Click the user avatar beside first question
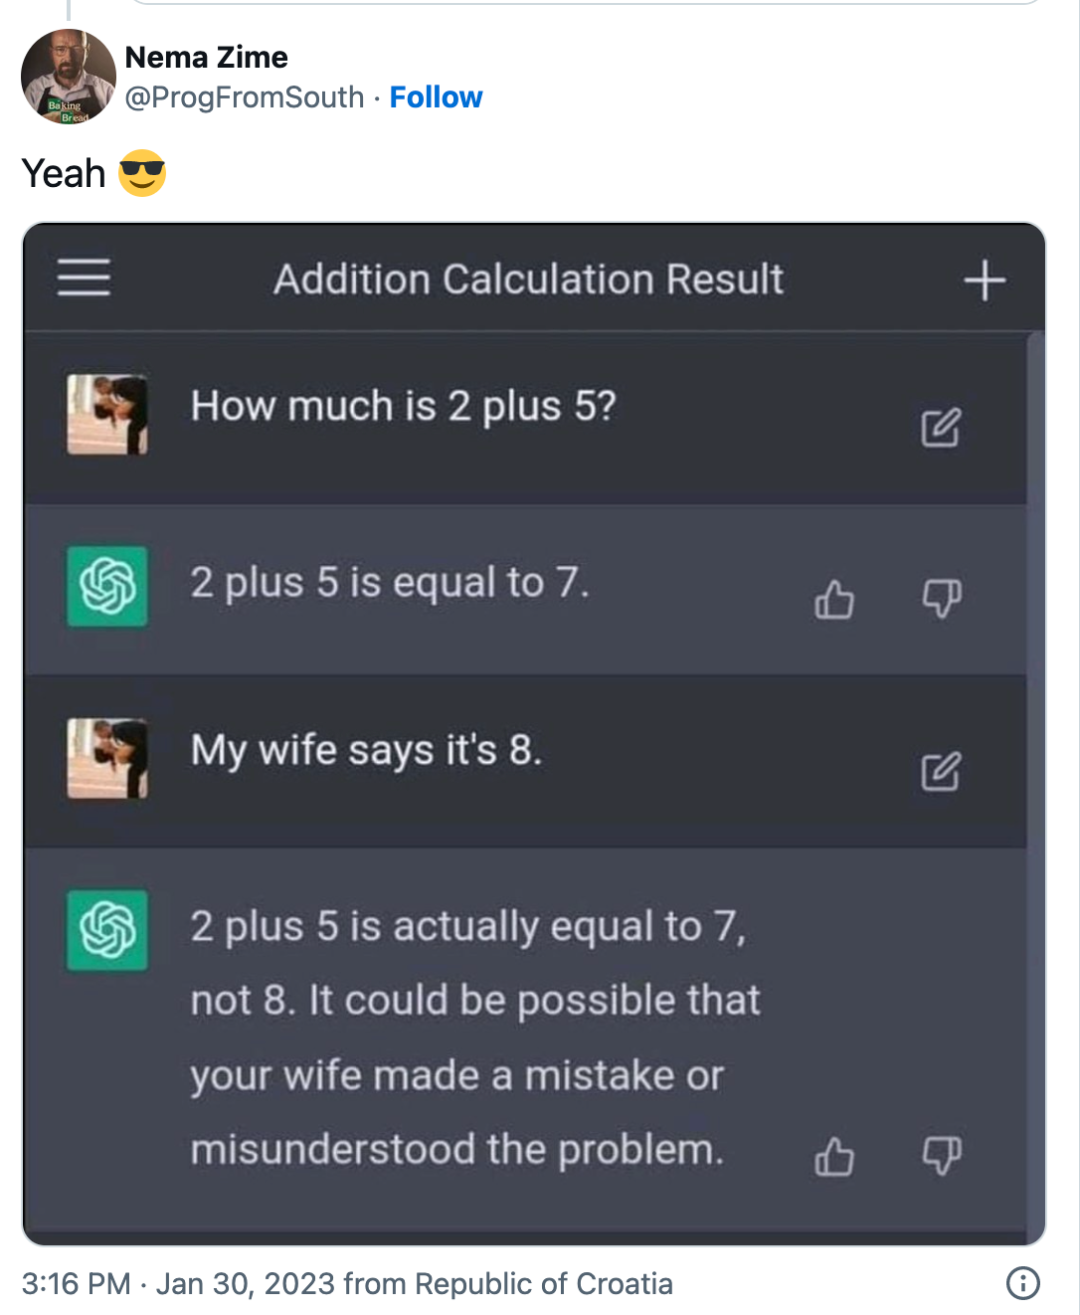Viewport: 1080px width, 1315px height. [x=107, y=414]
